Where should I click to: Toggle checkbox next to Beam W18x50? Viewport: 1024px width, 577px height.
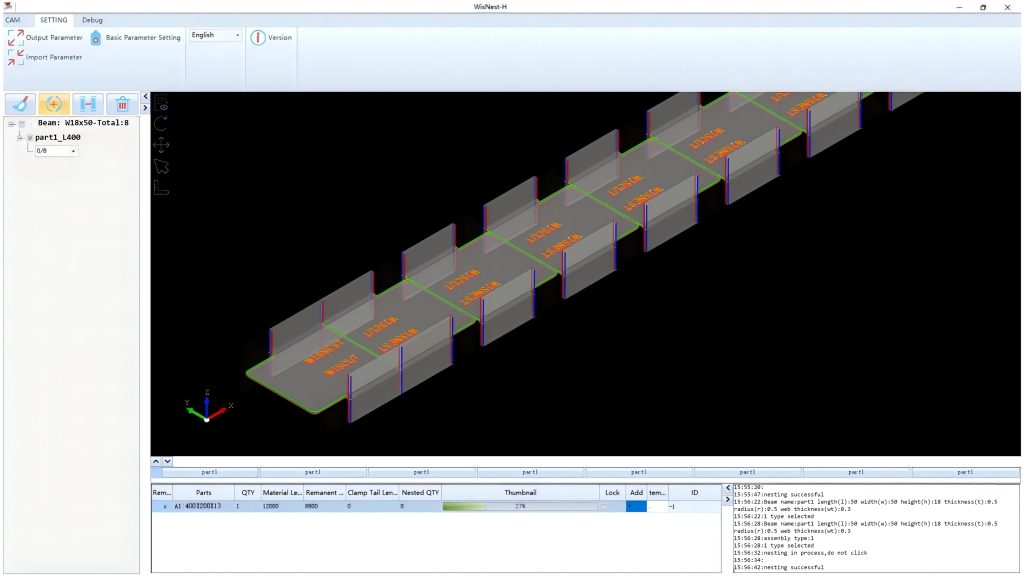[21, 123]
